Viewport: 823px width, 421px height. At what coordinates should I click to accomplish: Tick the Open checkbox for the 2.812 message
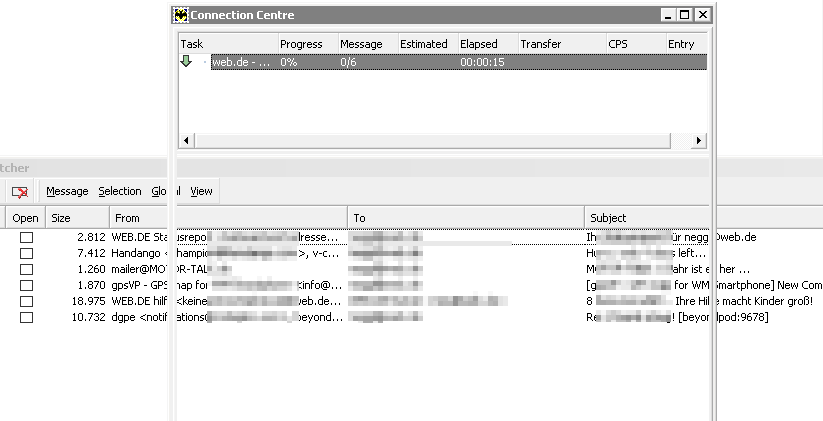26,237
